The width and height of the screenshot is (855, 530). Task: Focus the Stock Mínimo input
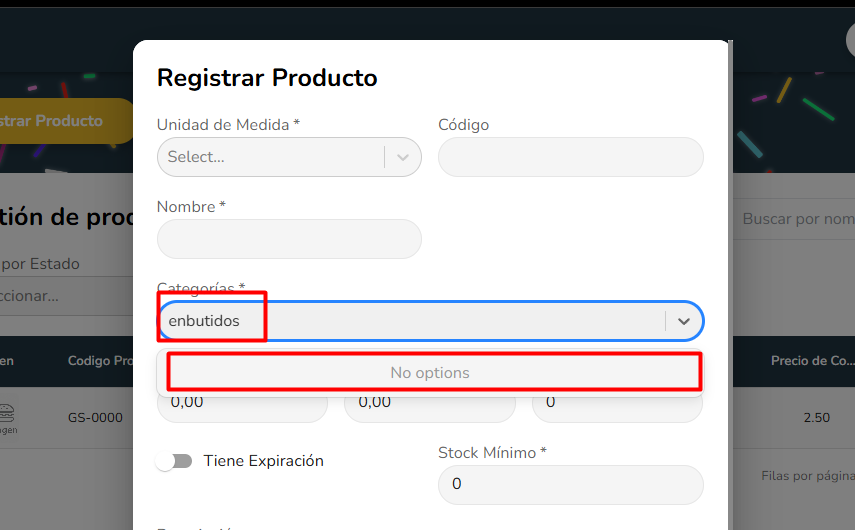570,484
